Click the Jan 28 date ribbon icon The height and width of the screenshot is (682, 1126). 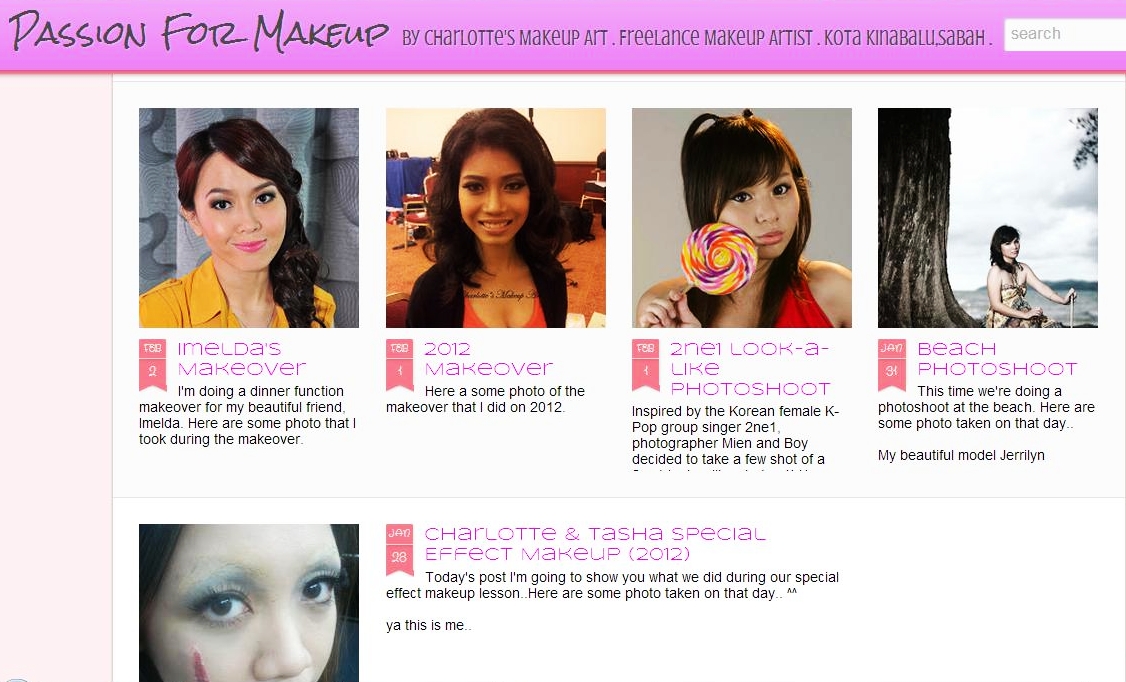tap(399, 549)
